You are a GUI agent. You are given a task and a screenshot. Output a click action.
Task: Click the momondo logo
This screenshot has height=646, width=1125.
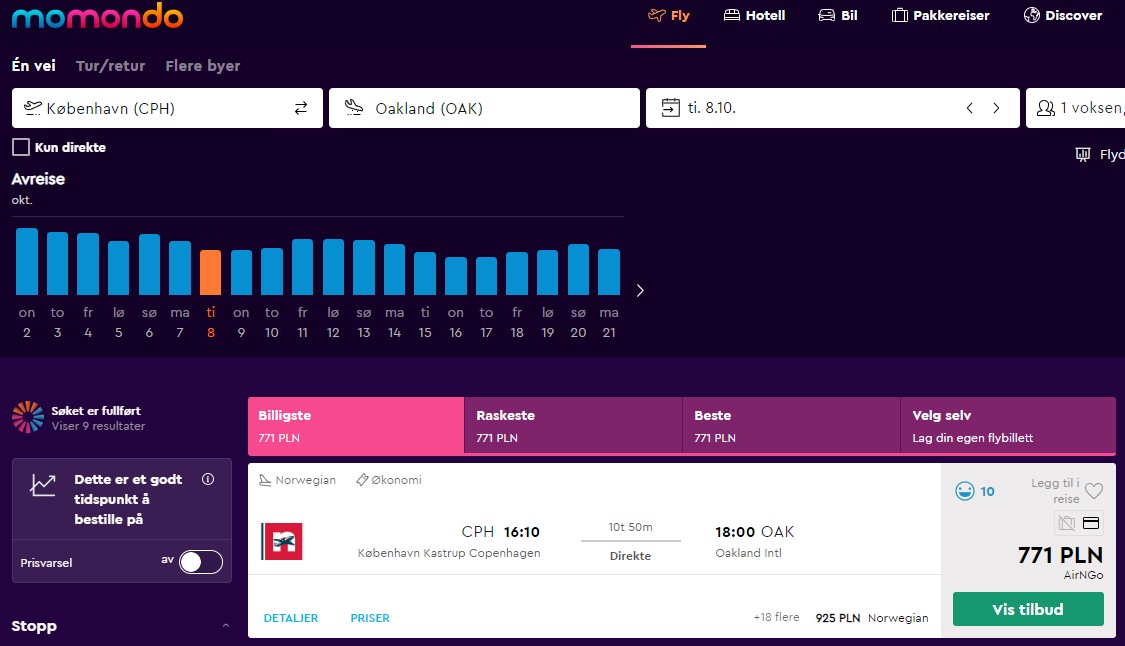(98, 16)
